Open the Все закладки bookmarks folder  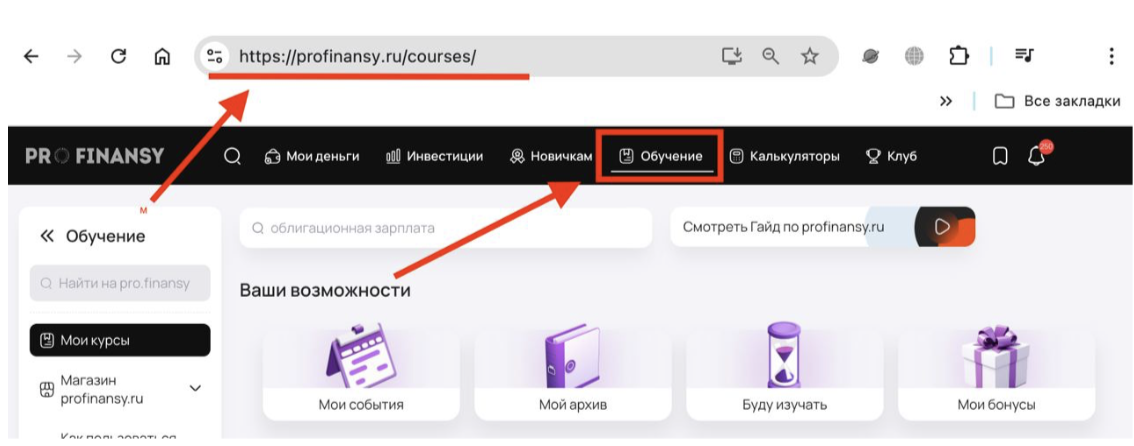point(1057,101)
